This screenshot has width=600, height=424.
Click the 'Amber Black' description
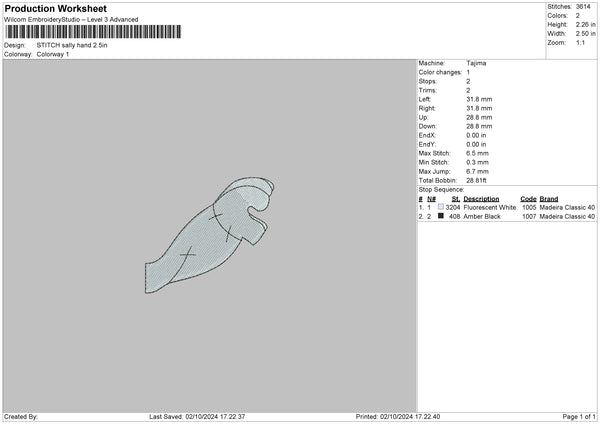point(482,217)
